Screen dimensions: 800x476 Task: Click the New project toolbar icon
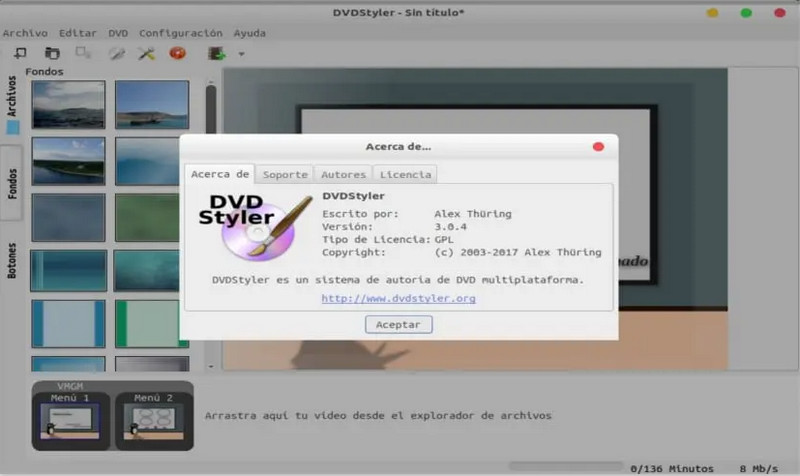[x=20, y=53]
